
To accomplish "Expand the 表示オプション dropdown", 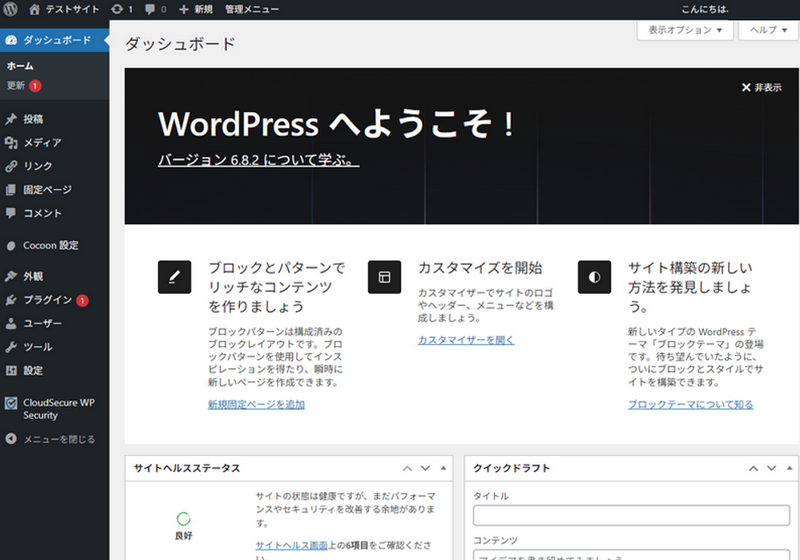I will click(685, 30).
